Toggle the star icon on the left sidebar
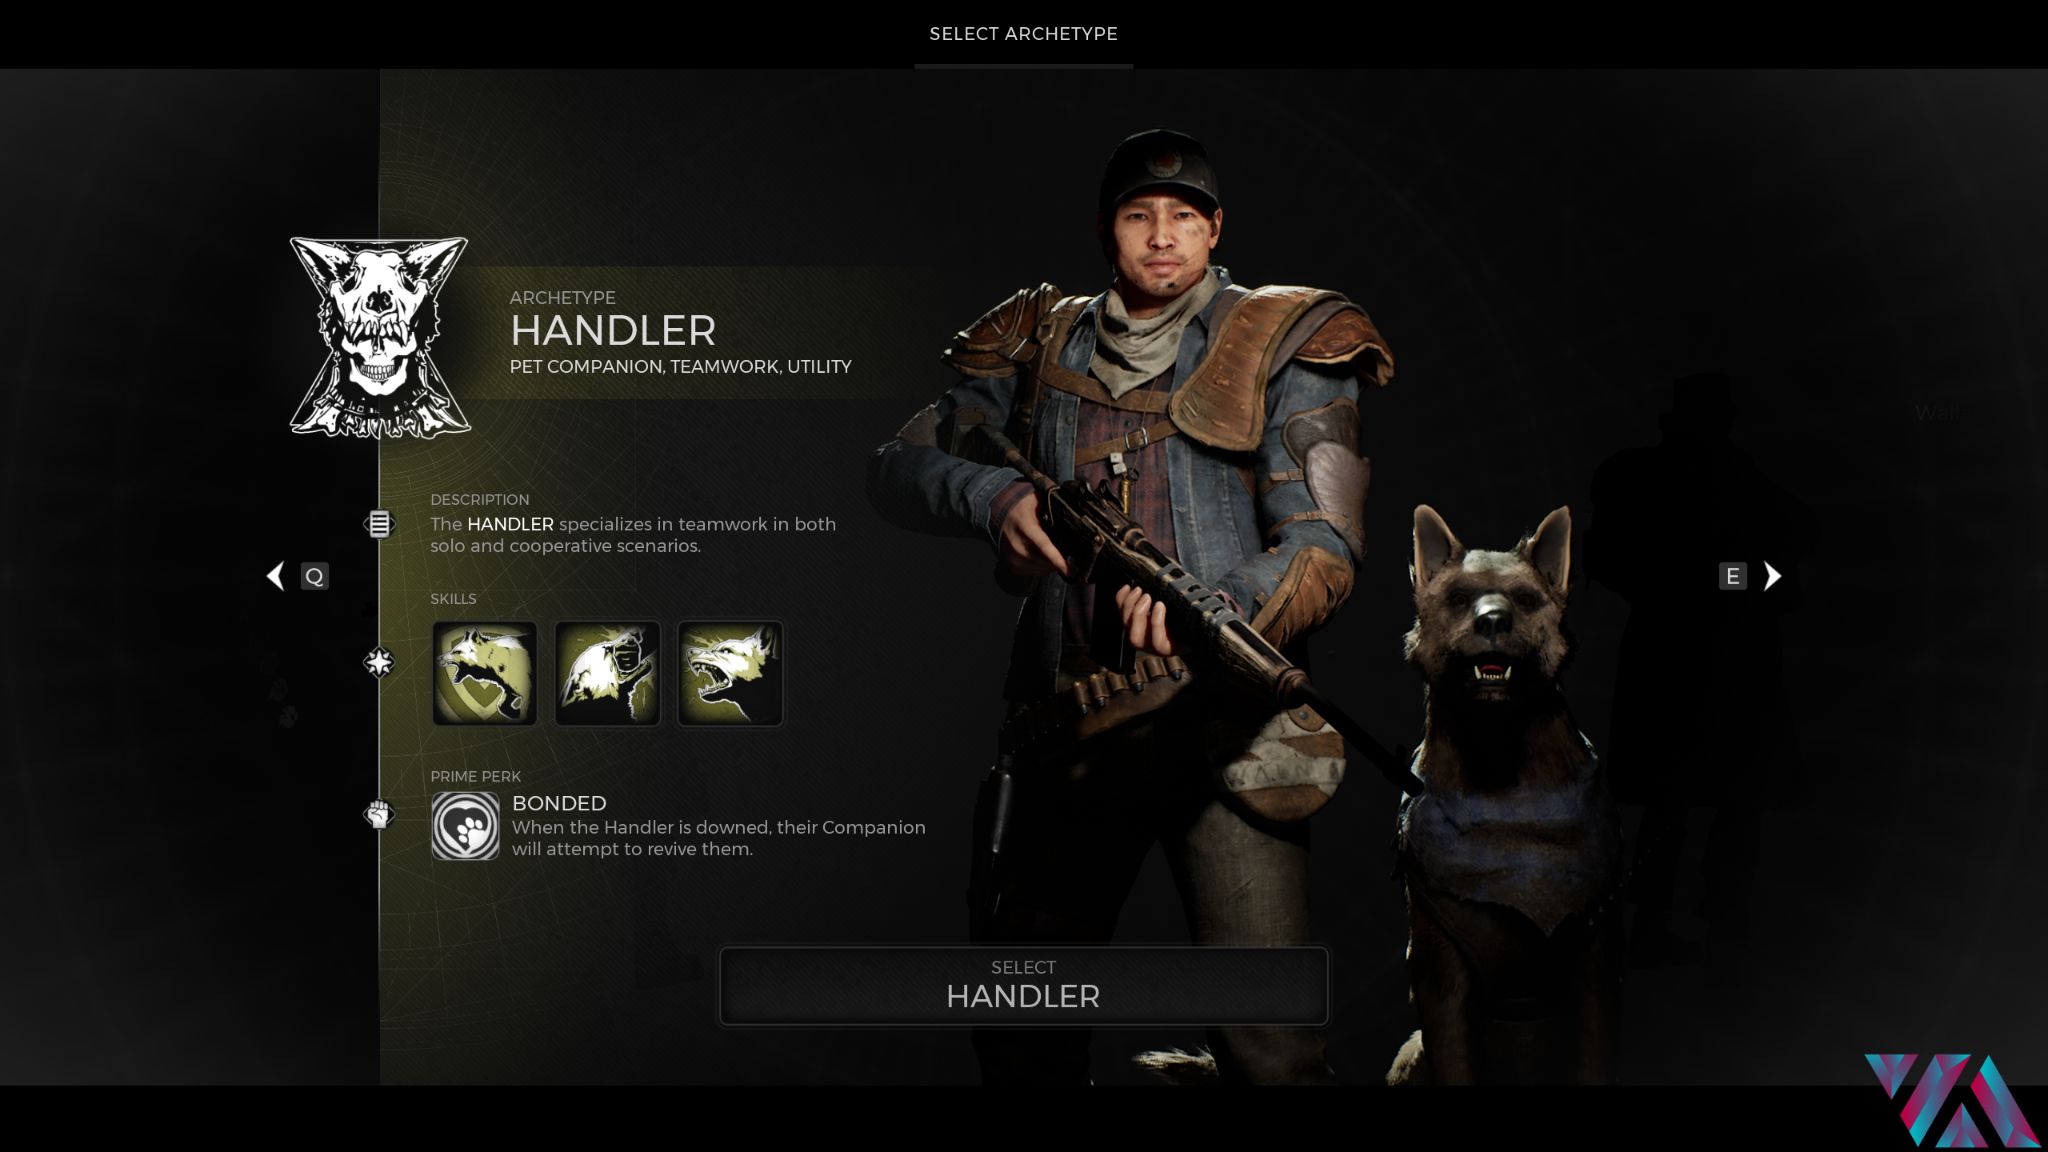This screenshot has width=2048, height=1152. (377, 663)
